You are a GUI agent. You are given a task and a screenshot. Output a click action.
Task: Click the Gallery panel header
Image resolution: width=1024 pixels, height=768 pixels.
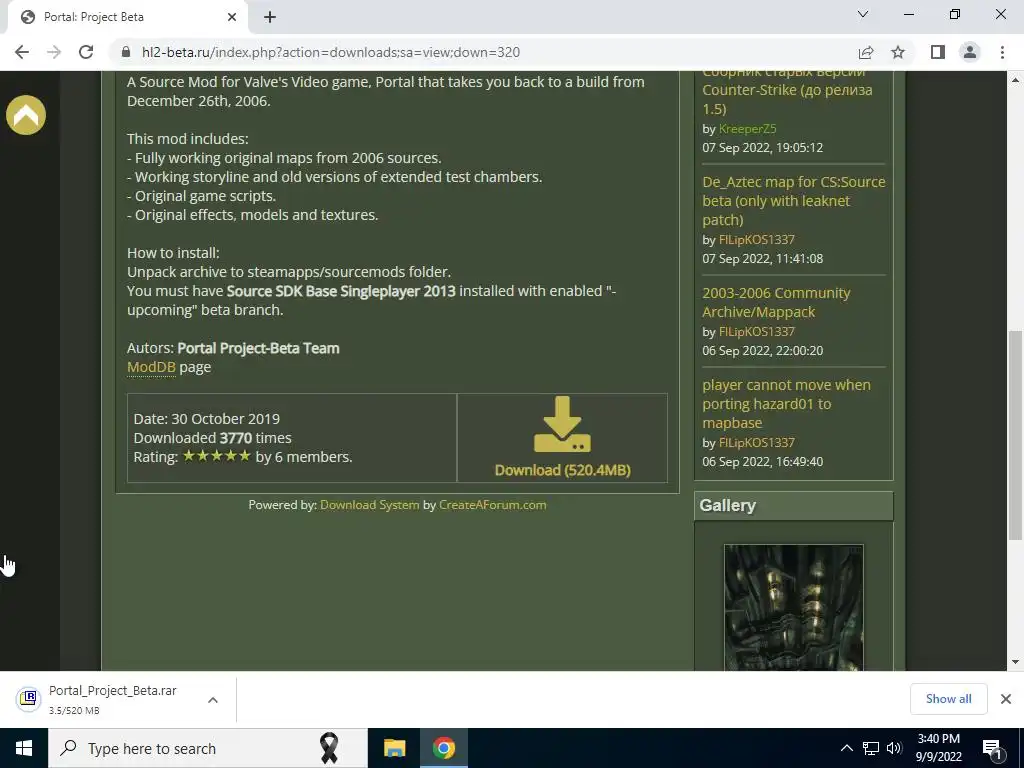coord(793,506)
